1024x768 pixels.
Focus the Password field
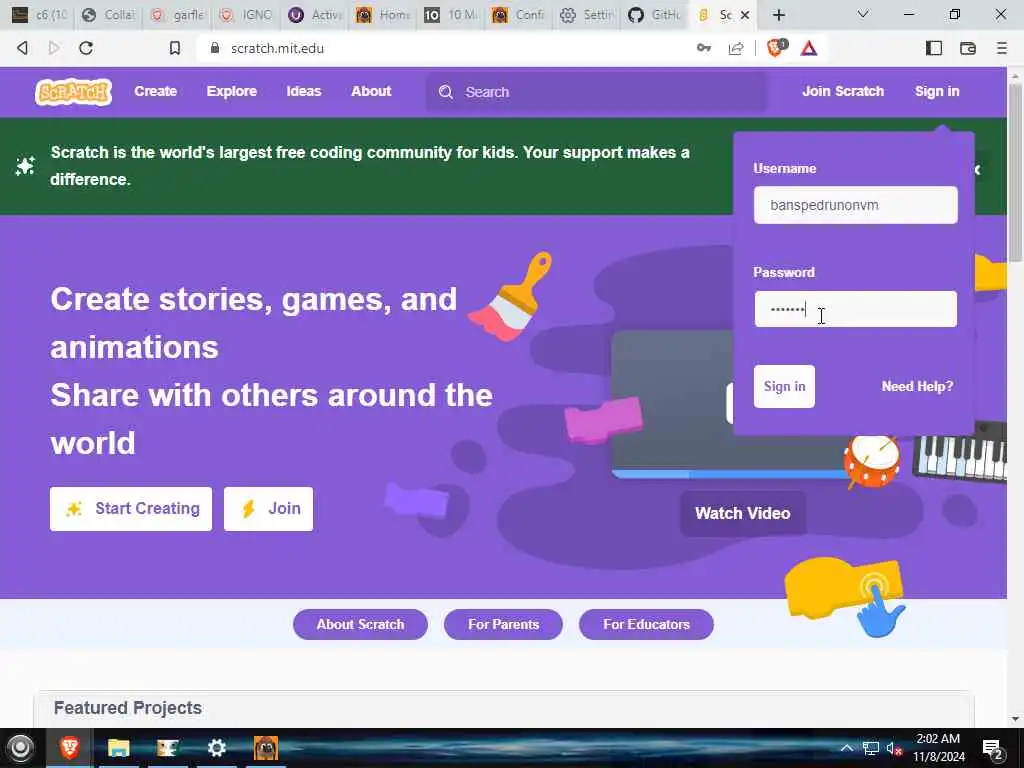pyautogui.click(x=856, y=309)
